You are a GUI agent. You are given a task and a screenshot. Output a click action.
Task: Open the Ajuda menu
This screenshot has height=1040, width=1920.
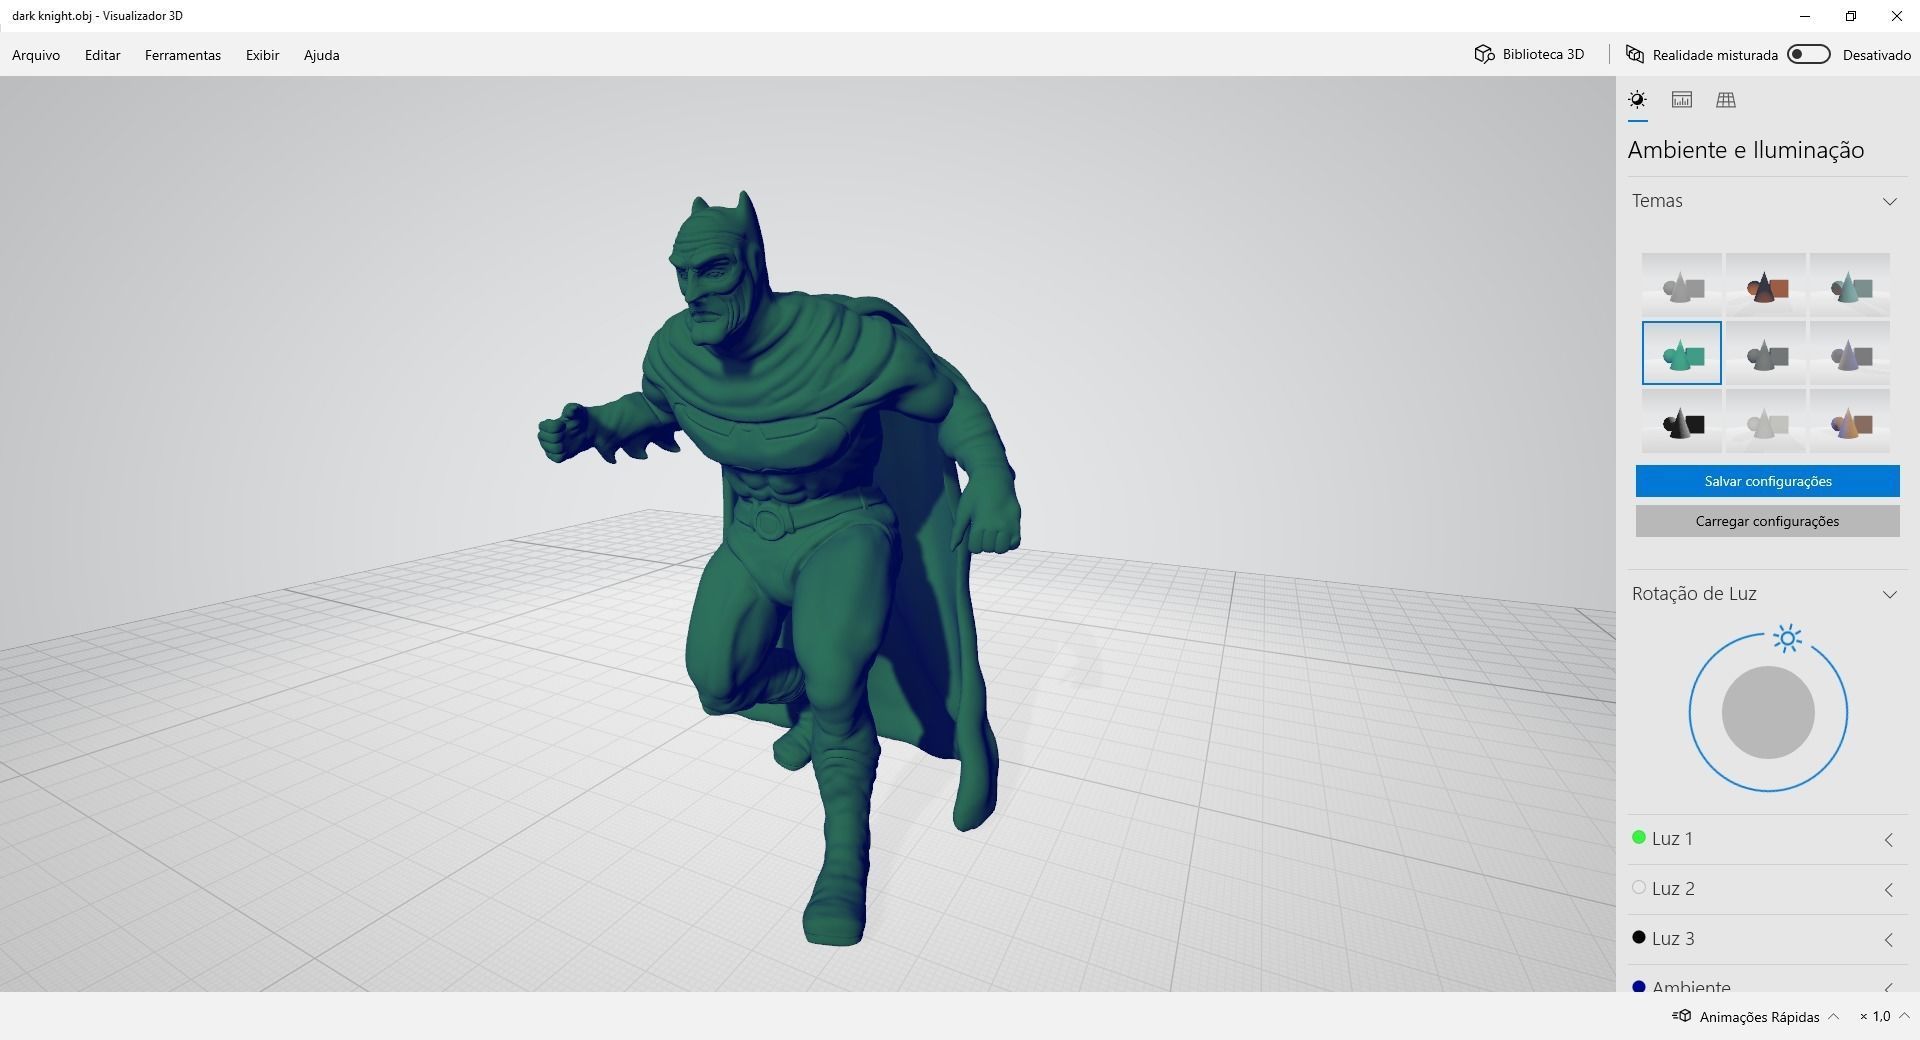[322, 55]
